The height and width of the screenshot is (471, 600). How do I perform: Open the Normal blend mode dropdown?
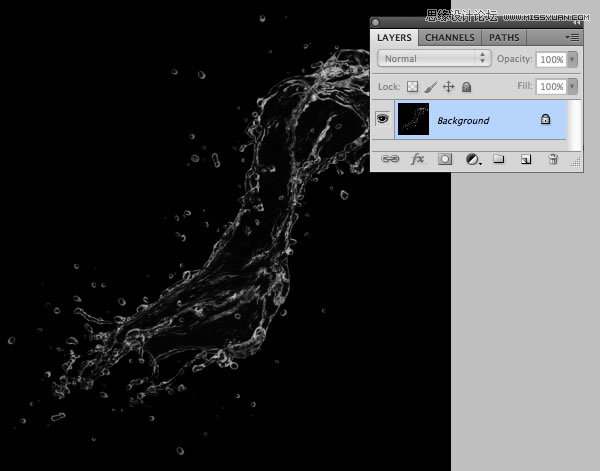pos(433,59)
